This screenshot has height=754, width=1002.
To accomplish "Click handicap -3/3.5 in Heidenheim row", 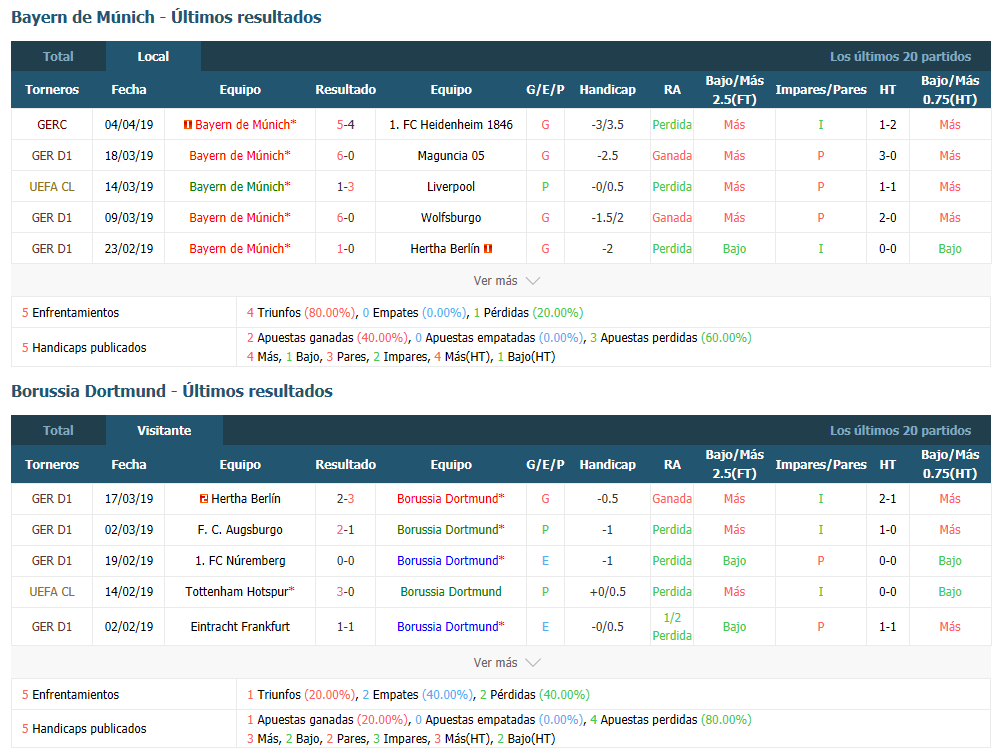I will point(608,125).
